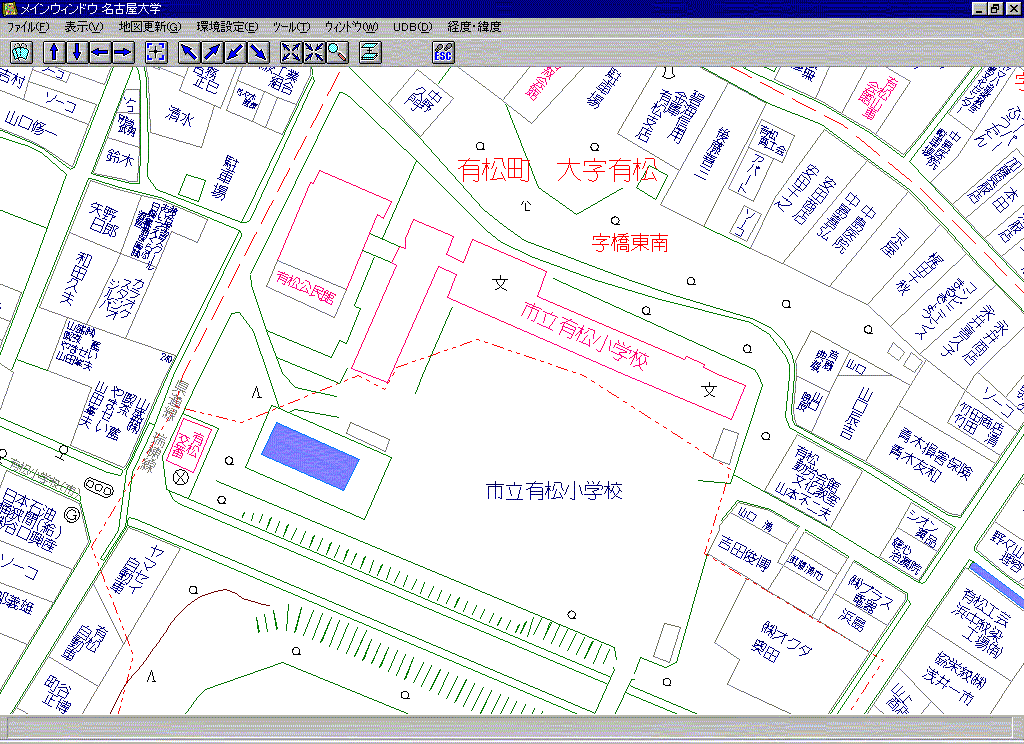Click the map book icon in toolbar
1024x744 pixels.
click(22, 53)
